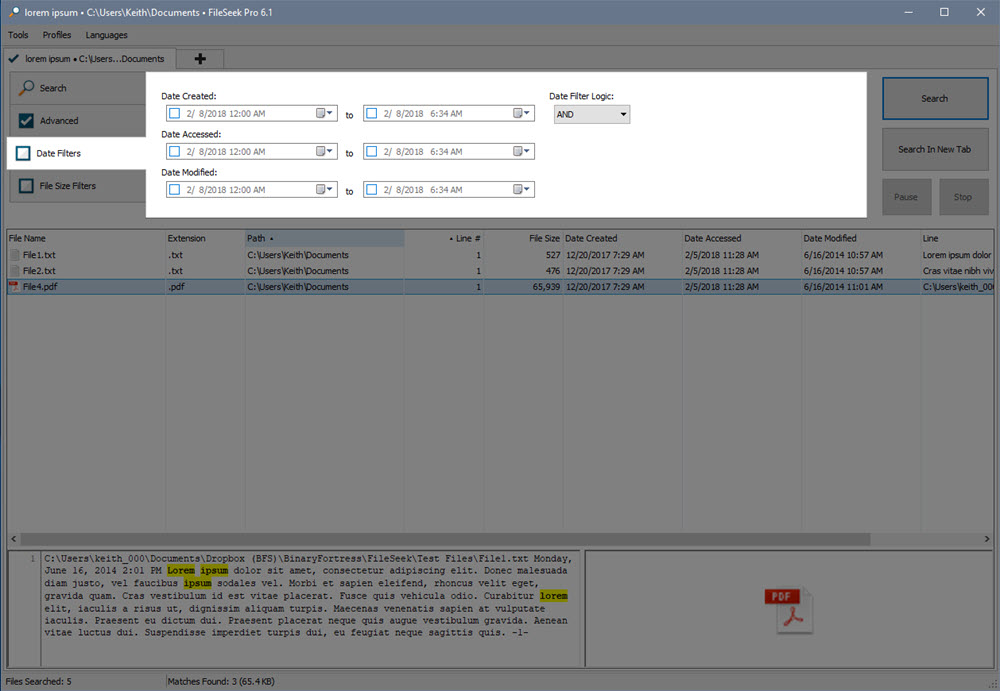Click the Stop button

[964, 197]
